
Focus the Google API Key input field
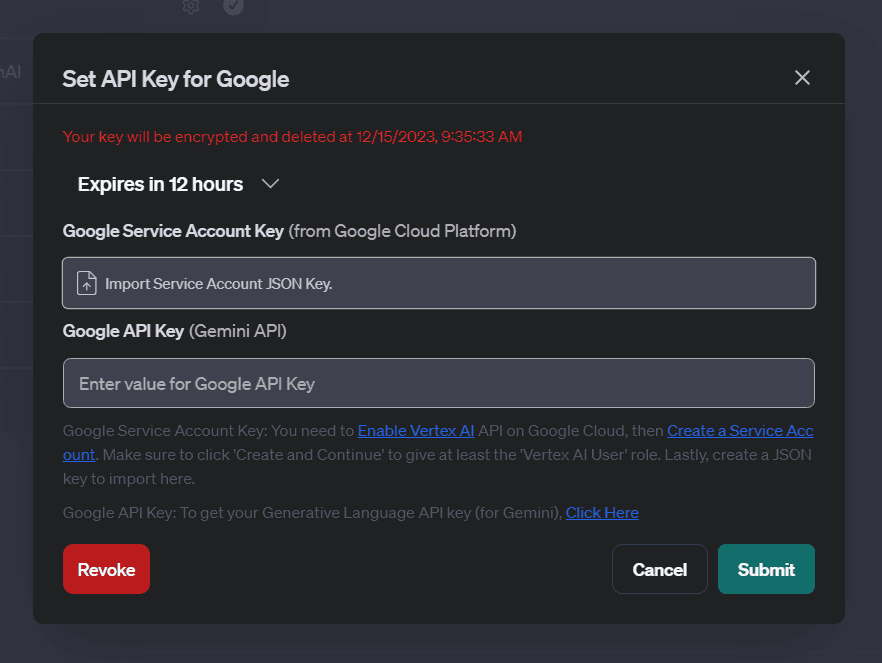[x=439, y=383]
